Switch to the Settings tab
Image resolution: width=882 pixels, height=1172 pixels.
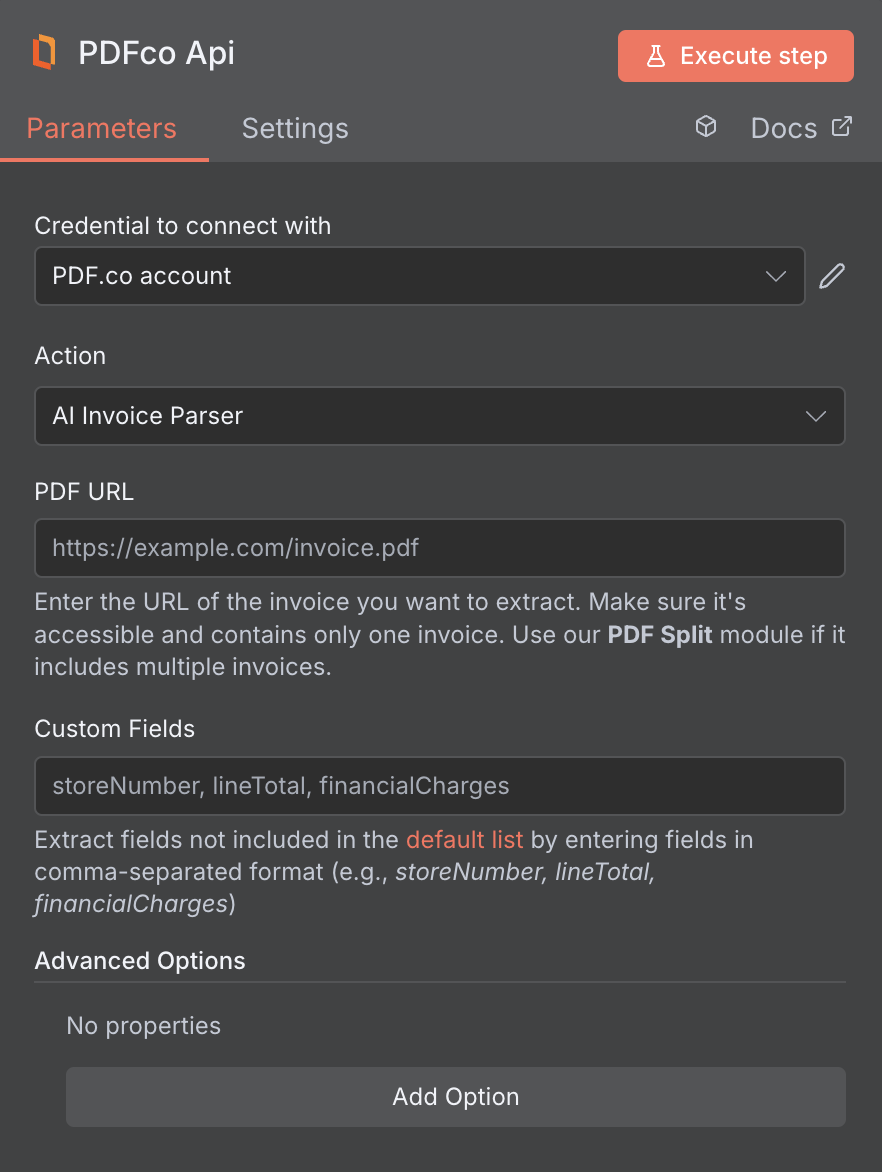[x=294, y=128]
